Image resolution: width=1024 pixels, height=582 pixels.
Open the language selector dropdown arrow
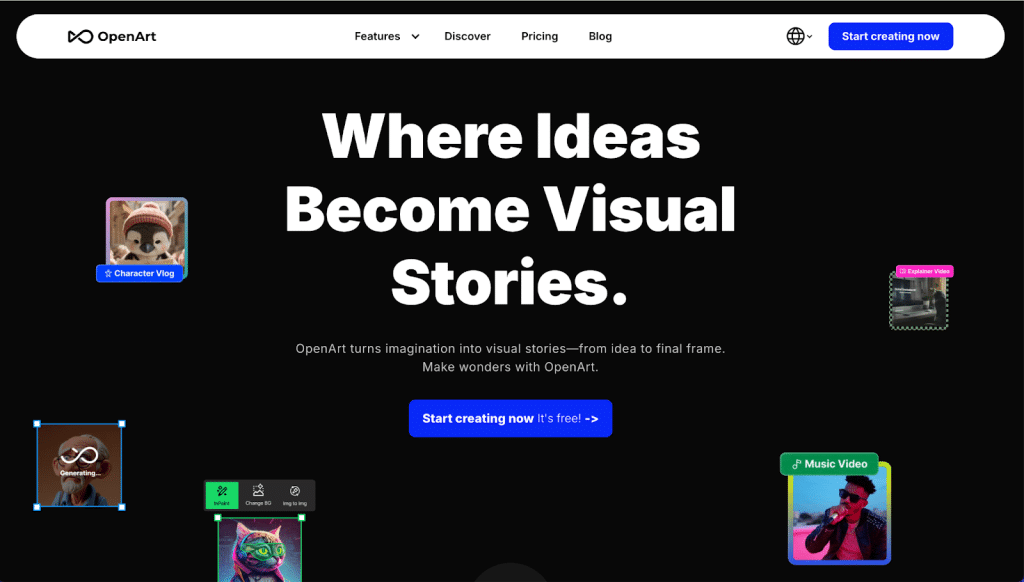click(810, 37)
